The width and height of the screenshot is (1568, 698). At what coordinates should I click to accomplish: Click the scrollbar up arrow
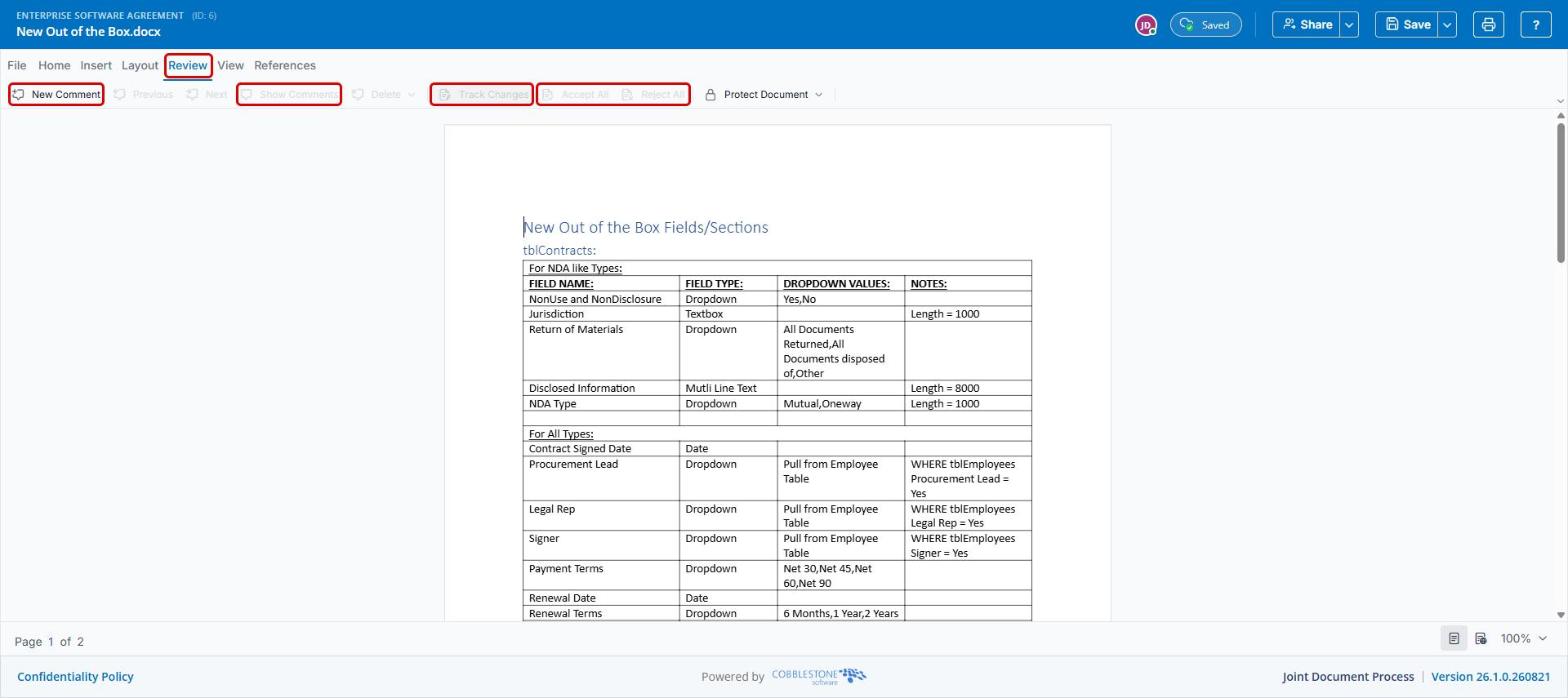(1560, 116)
